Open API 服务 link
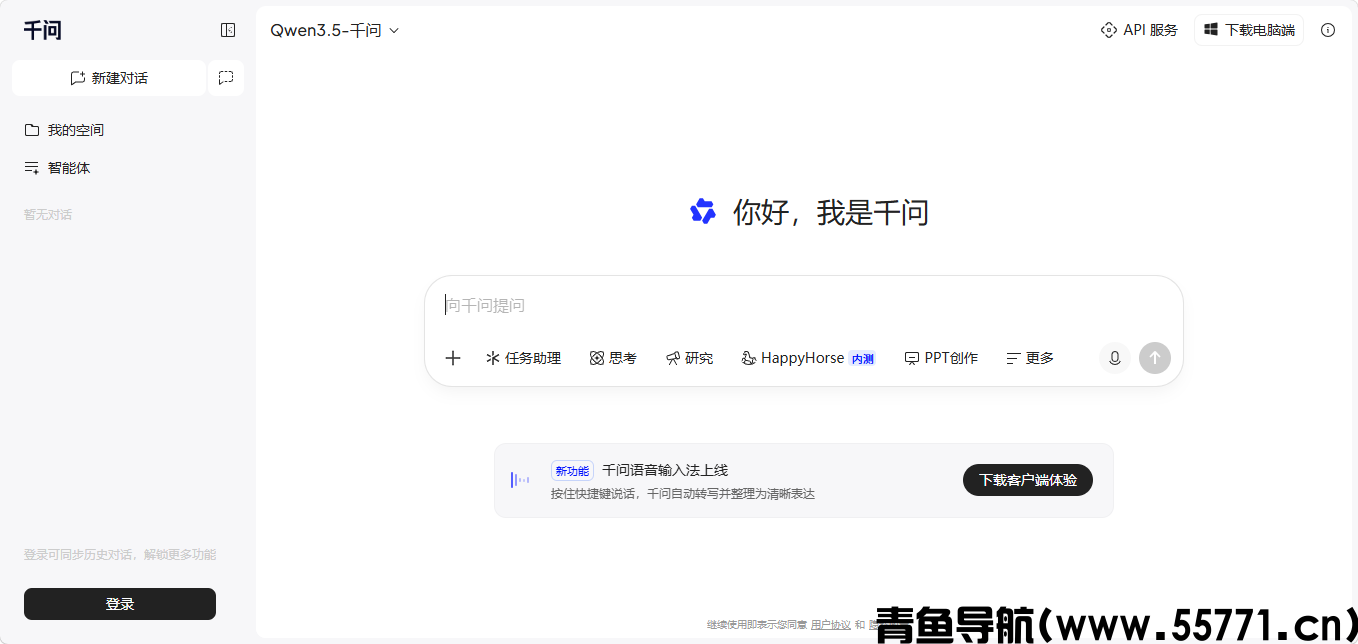Image resolution: width=1358 pixels, height=644 pixels. 1139,30
